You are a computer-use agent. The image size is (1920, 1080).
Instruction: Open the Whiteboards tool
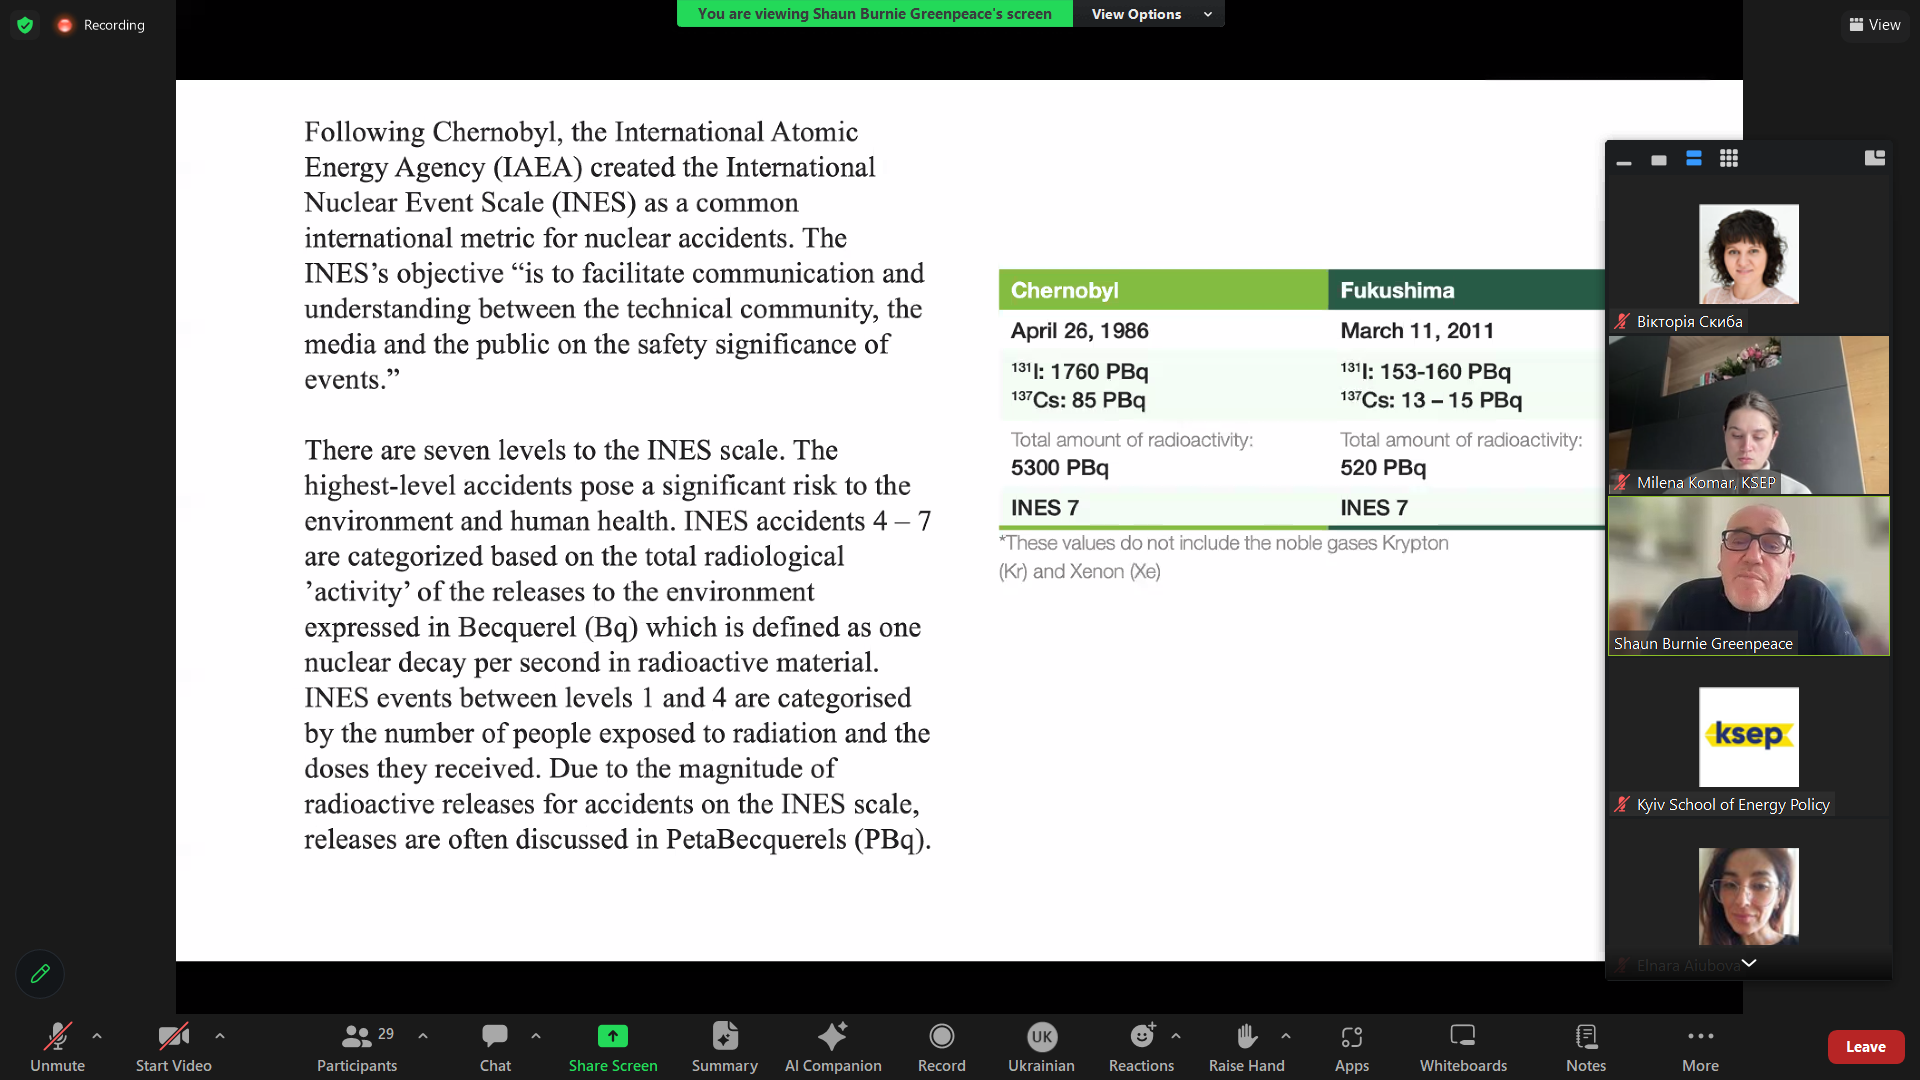pos(1463,1046)
